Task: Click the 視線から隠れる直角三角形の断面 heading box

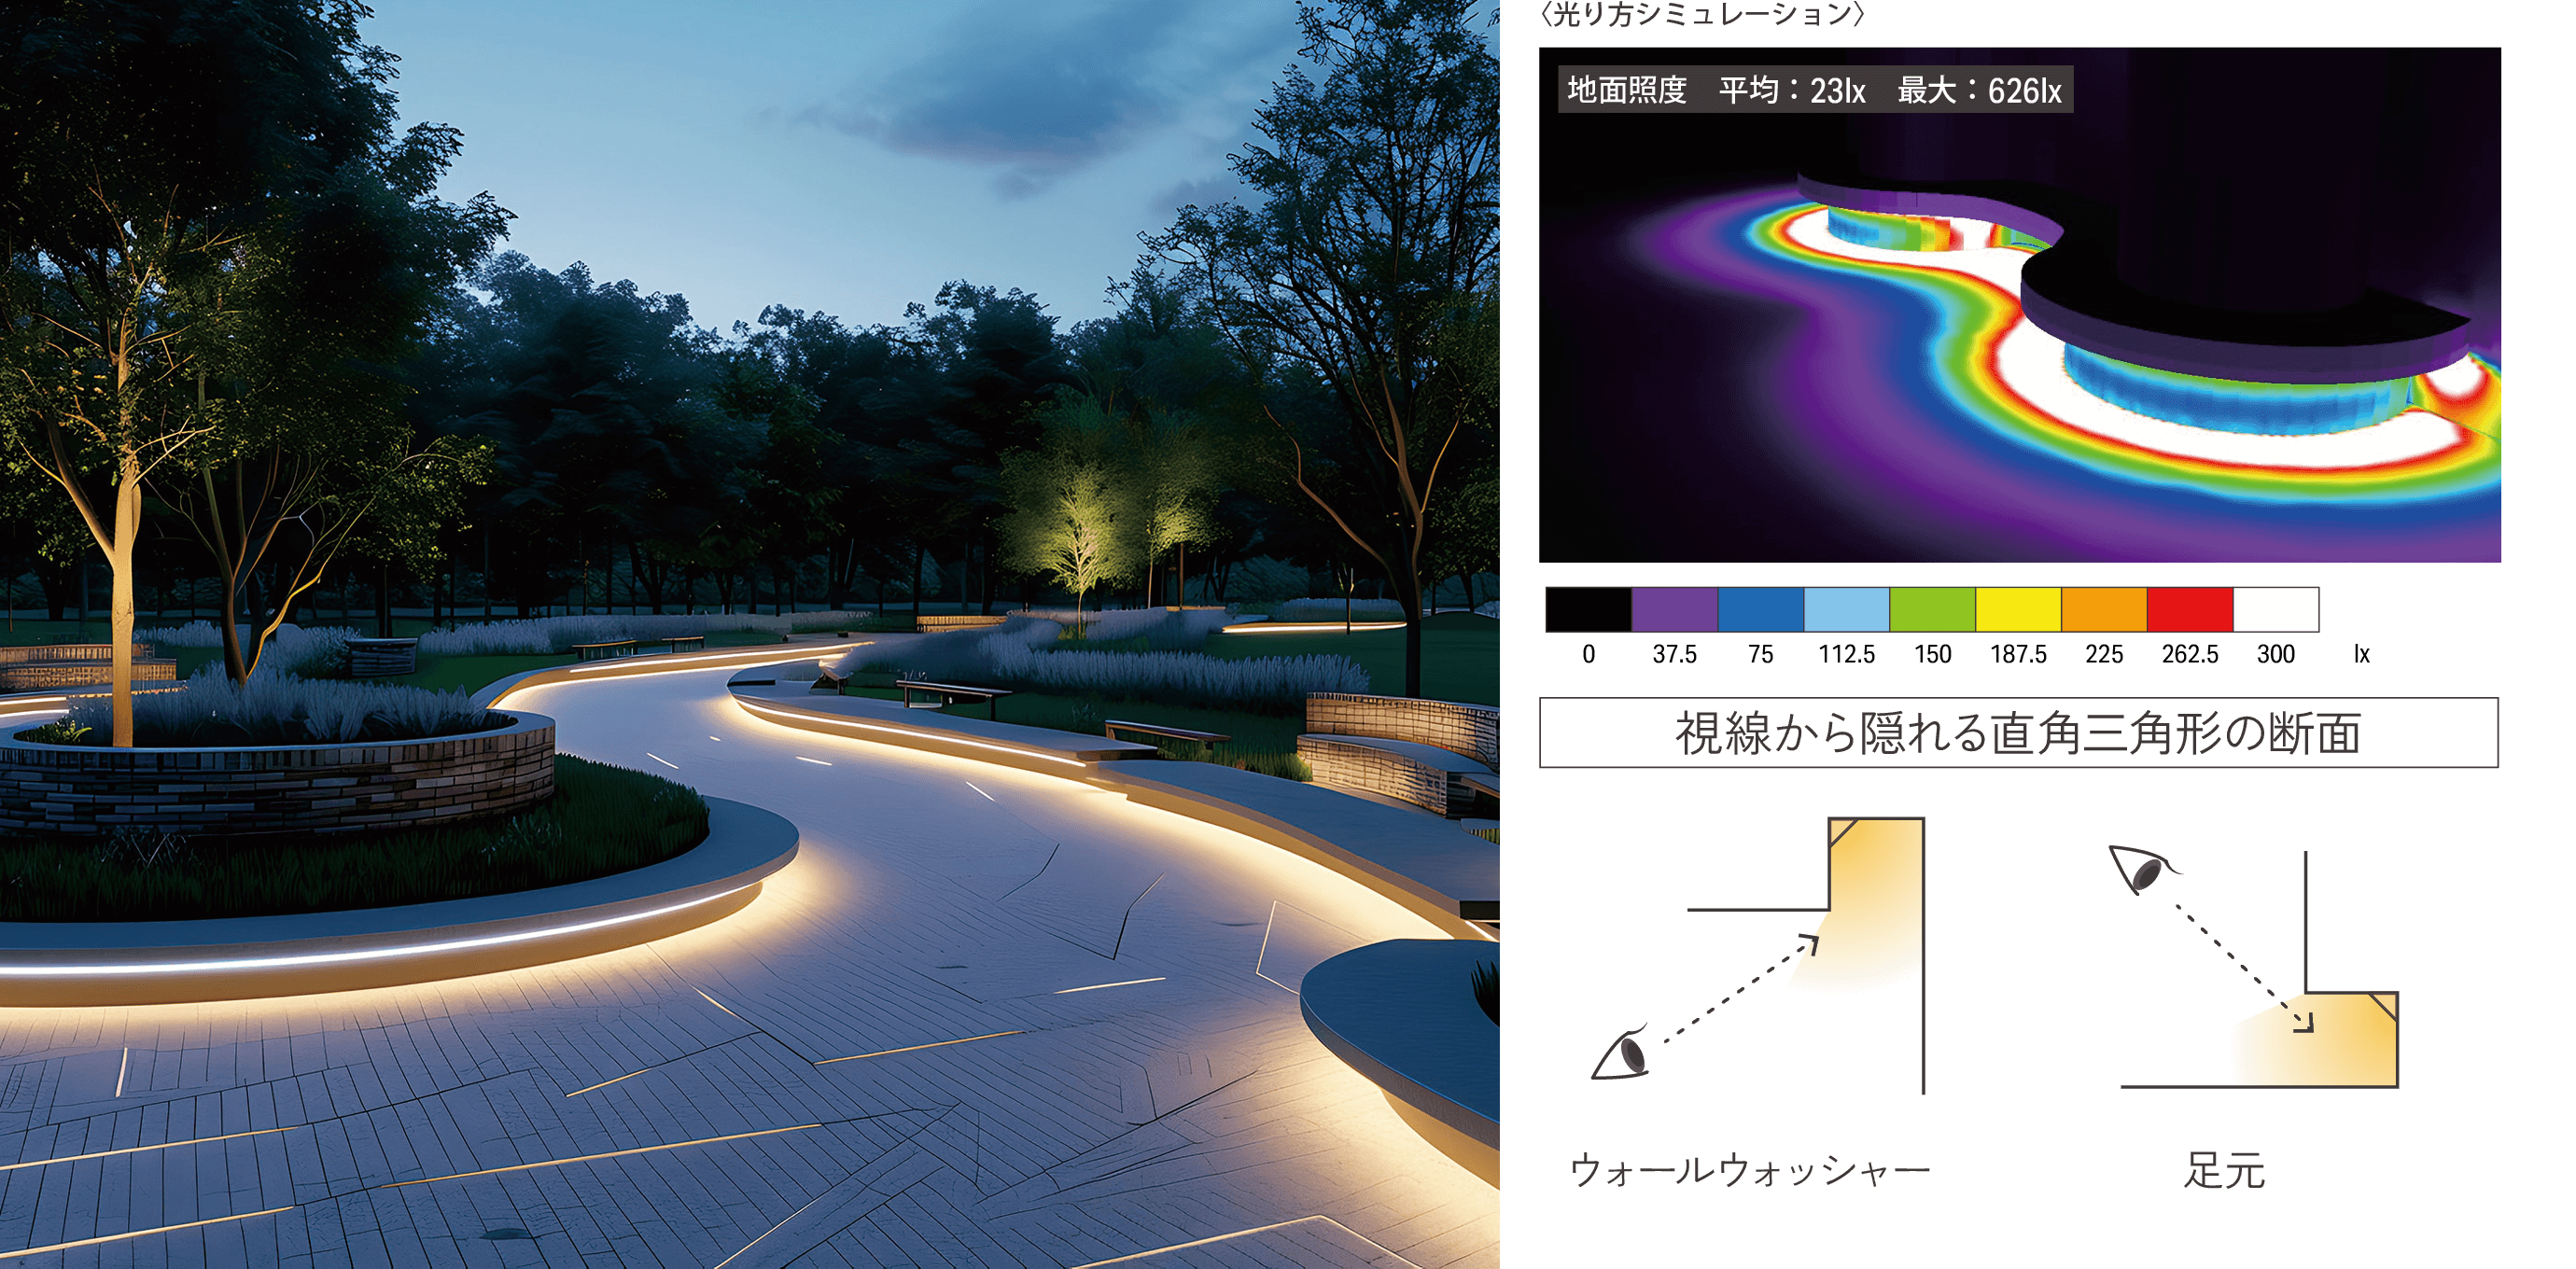Action: pyautogui.click(x=2018, y=733)
